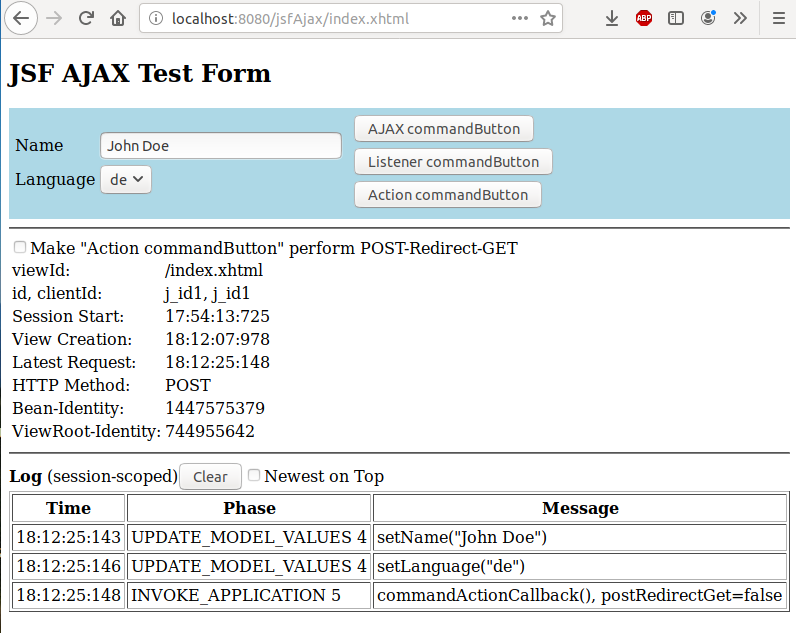
Task: Open the Firefox hamburger menu
Action: point(777,18)
